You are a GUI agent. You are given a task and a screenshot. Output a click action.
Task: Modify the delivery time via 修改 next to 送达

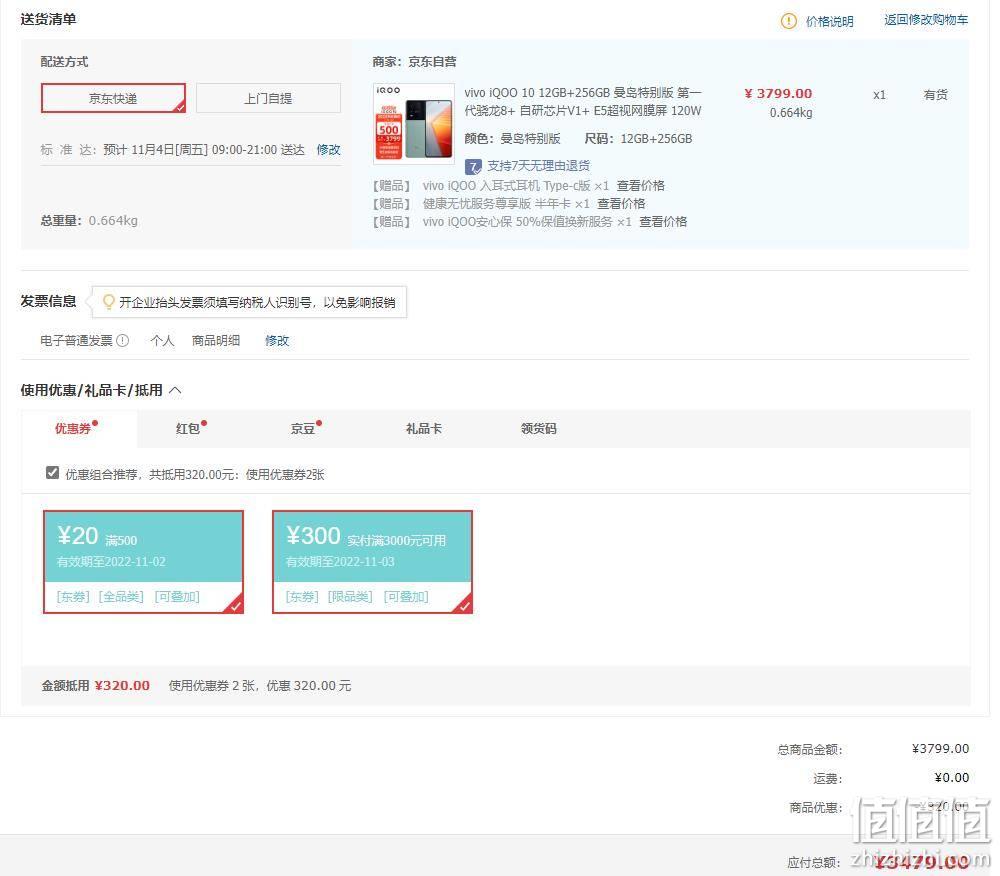[x=328, y=150]
